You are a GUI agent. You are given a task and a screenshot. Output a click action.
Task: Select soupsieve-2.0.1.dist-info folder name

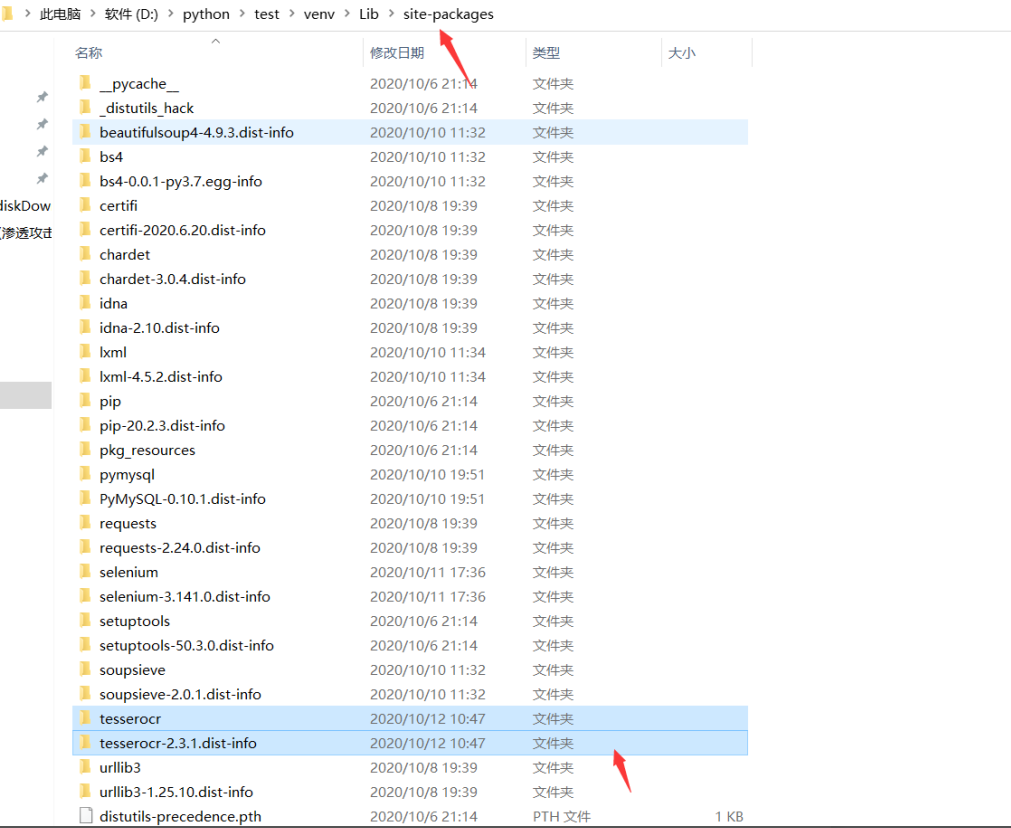[180, 694]
